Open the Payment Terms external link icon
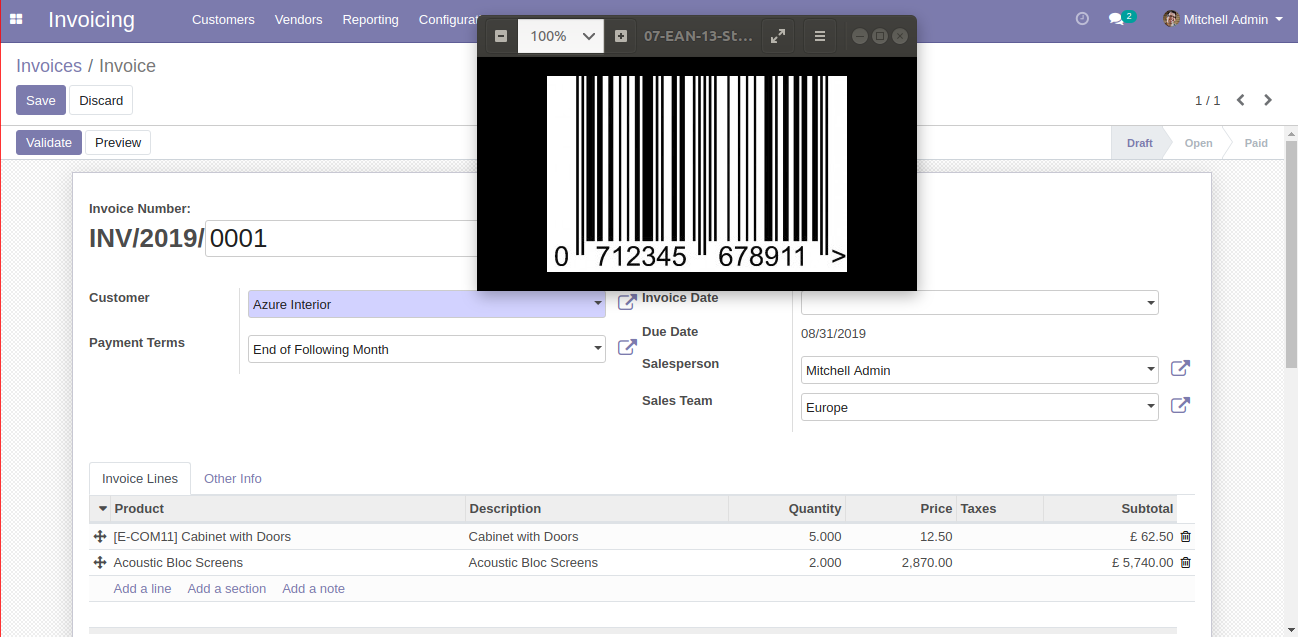 627,348
